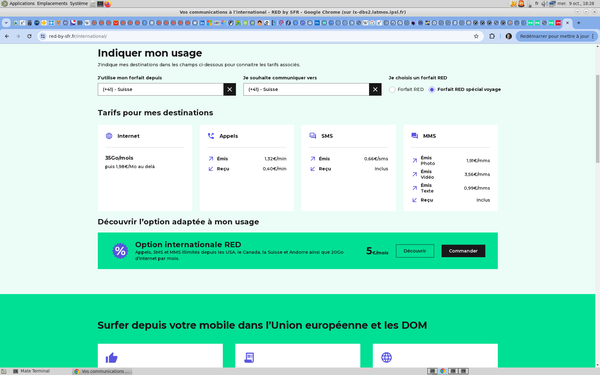The height and width of the screenshot is (375, 600).
Task: Select the Forfait RED radio button
Action: click(392, 90)
